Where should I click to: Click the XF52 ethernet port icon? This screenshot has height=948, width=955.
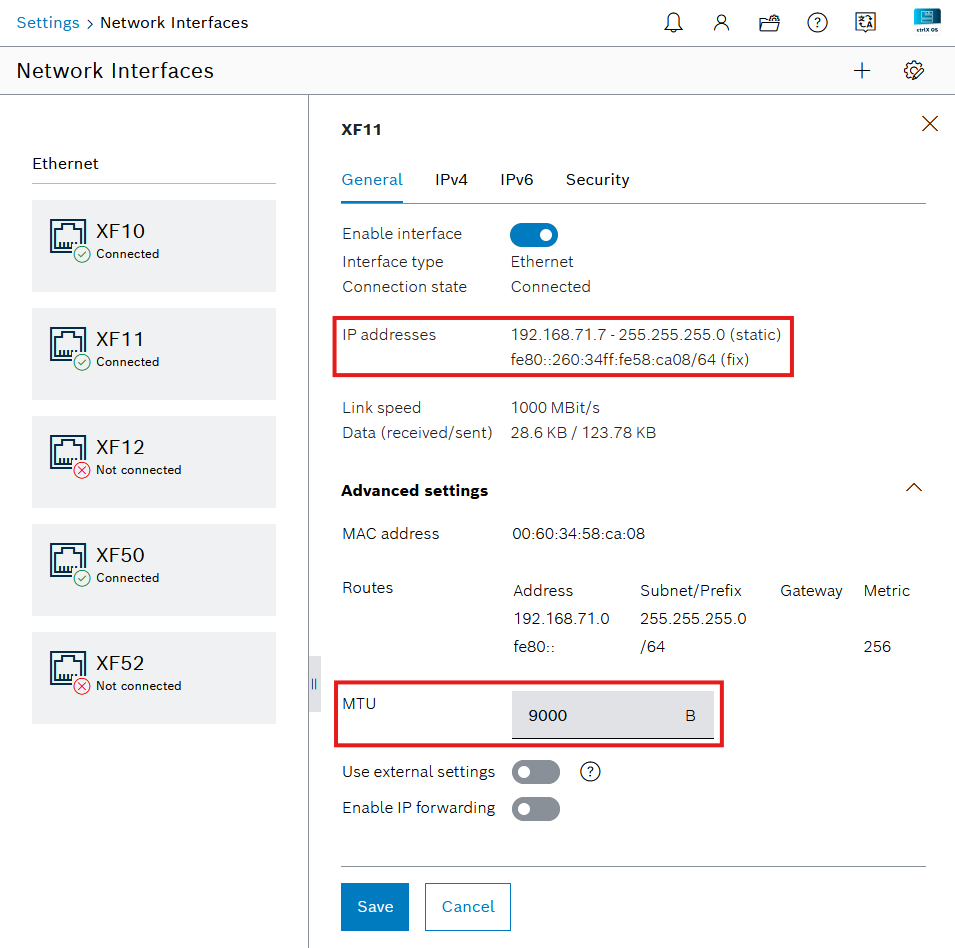(67, 668)
